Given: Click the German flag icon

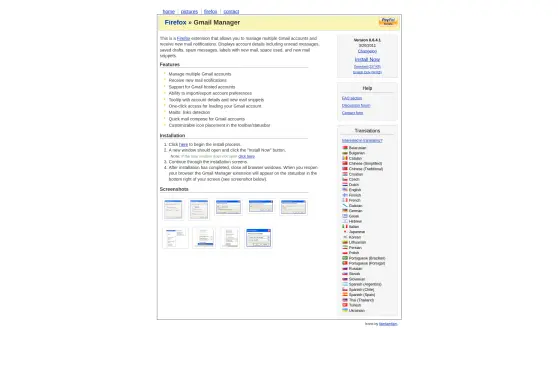Looking at the screenshot, I should point(345,211).
